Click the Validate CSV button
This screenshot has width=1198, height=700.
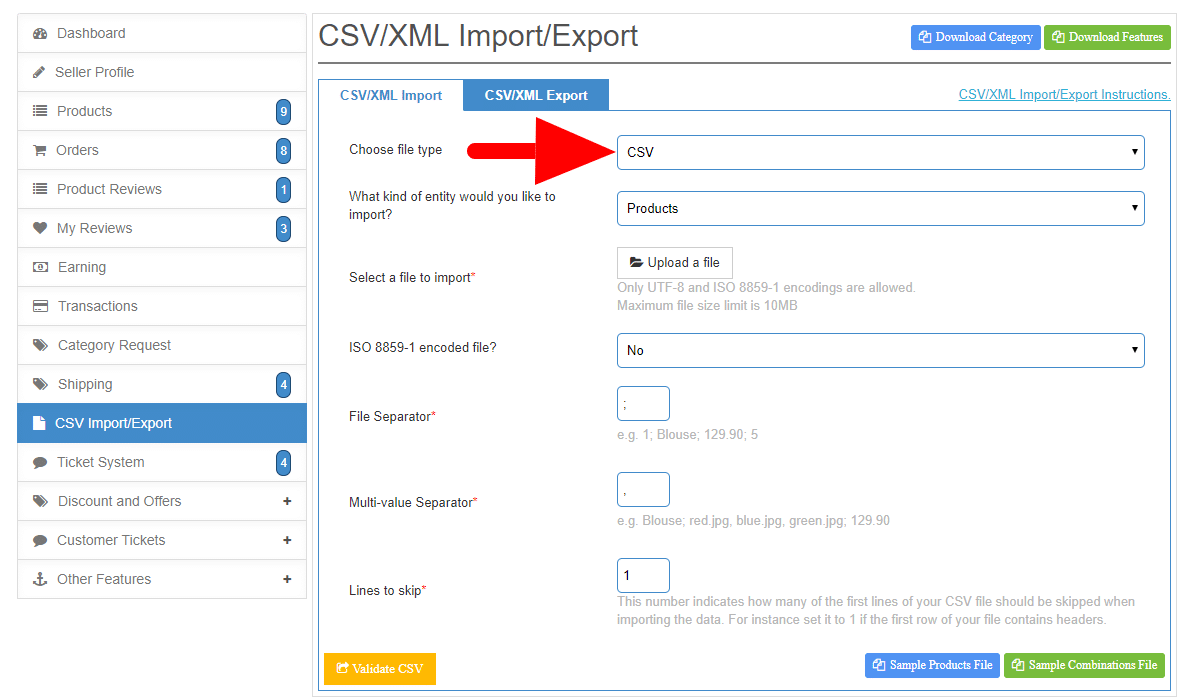tap(380, 669)
